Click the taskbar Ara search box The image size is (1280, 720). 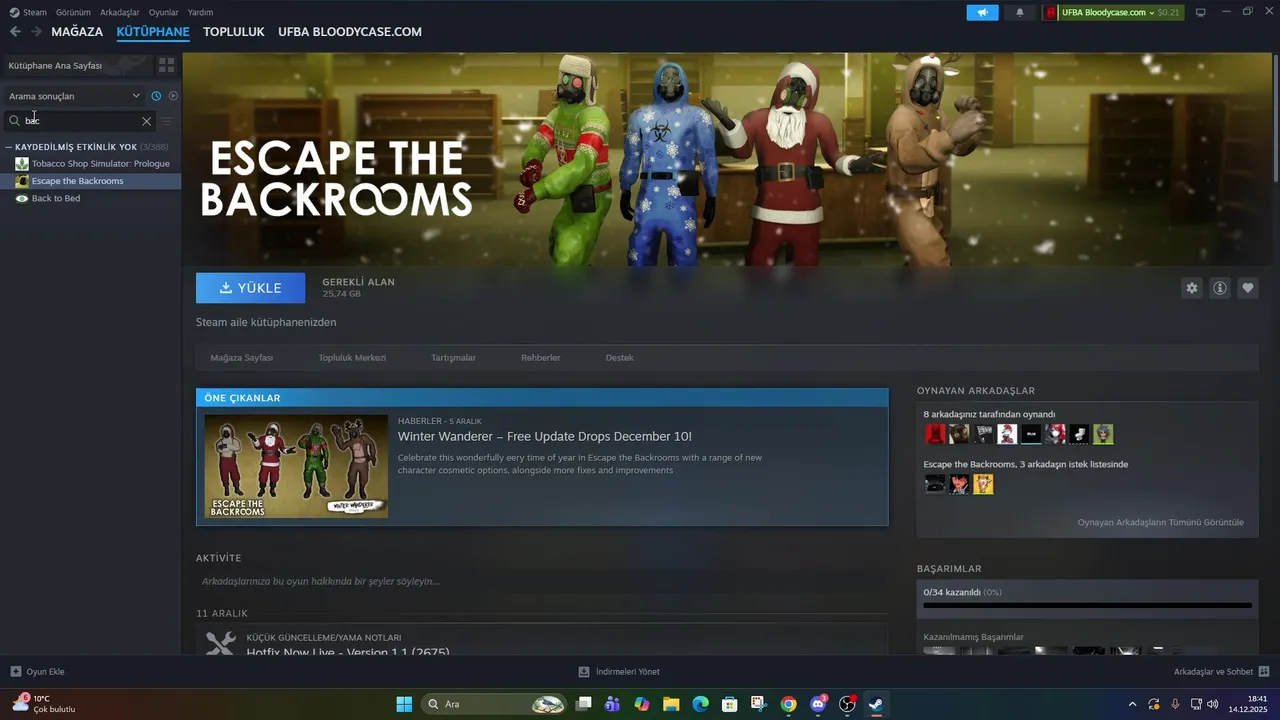495,704
